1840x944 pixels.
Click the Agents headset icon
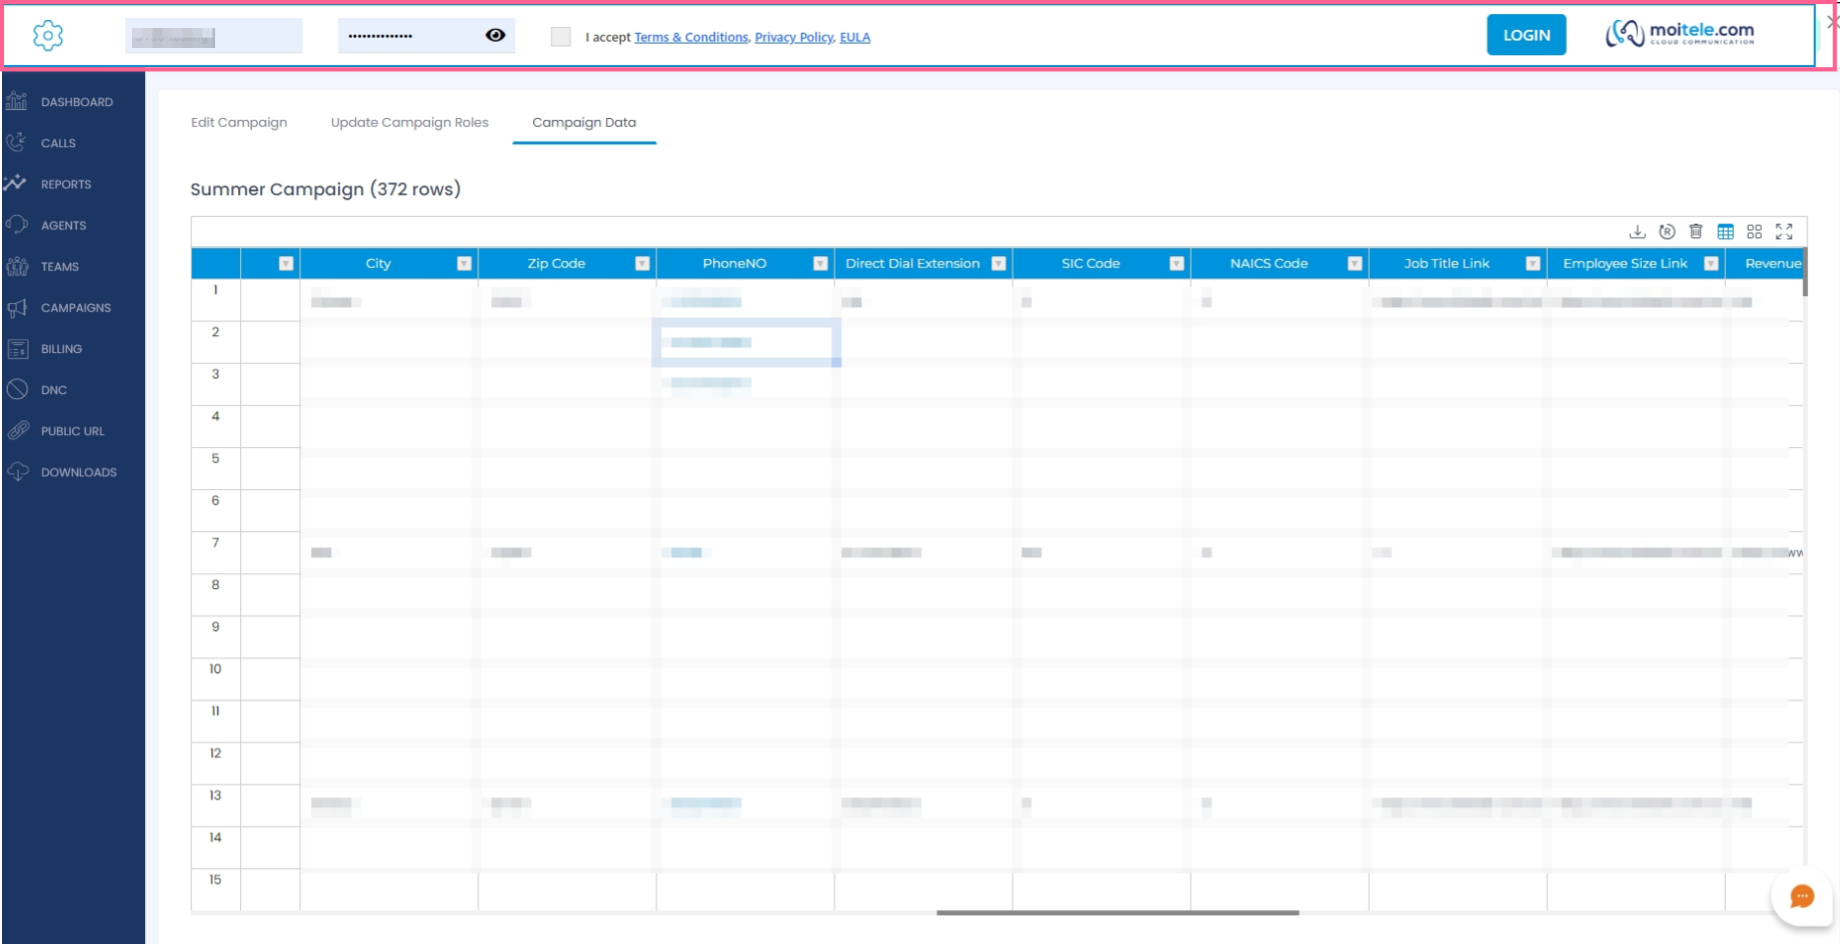point(17,224)
